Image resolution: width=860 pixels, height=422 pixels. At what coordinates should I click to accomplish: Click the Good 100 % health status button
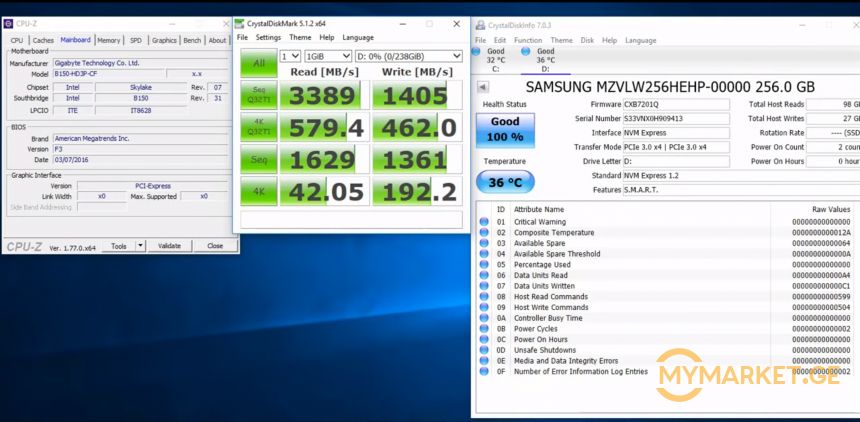pyautogui.click(x=505, y=130)
